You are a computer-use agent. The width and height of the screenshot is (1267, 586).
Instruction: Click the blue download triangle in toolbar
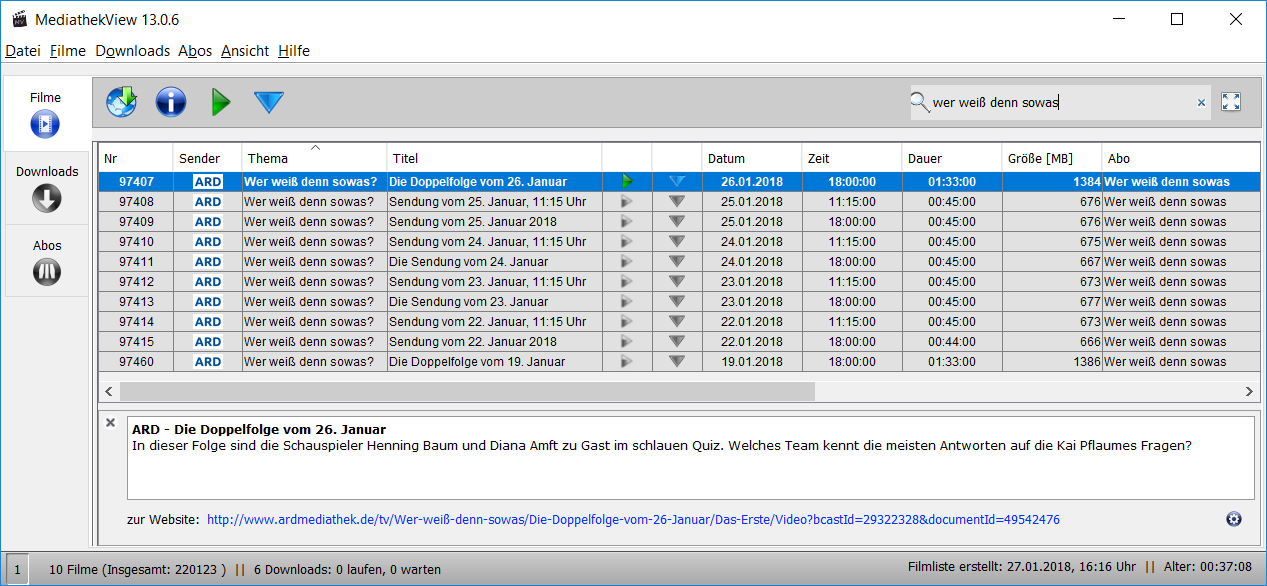[268, 101]
